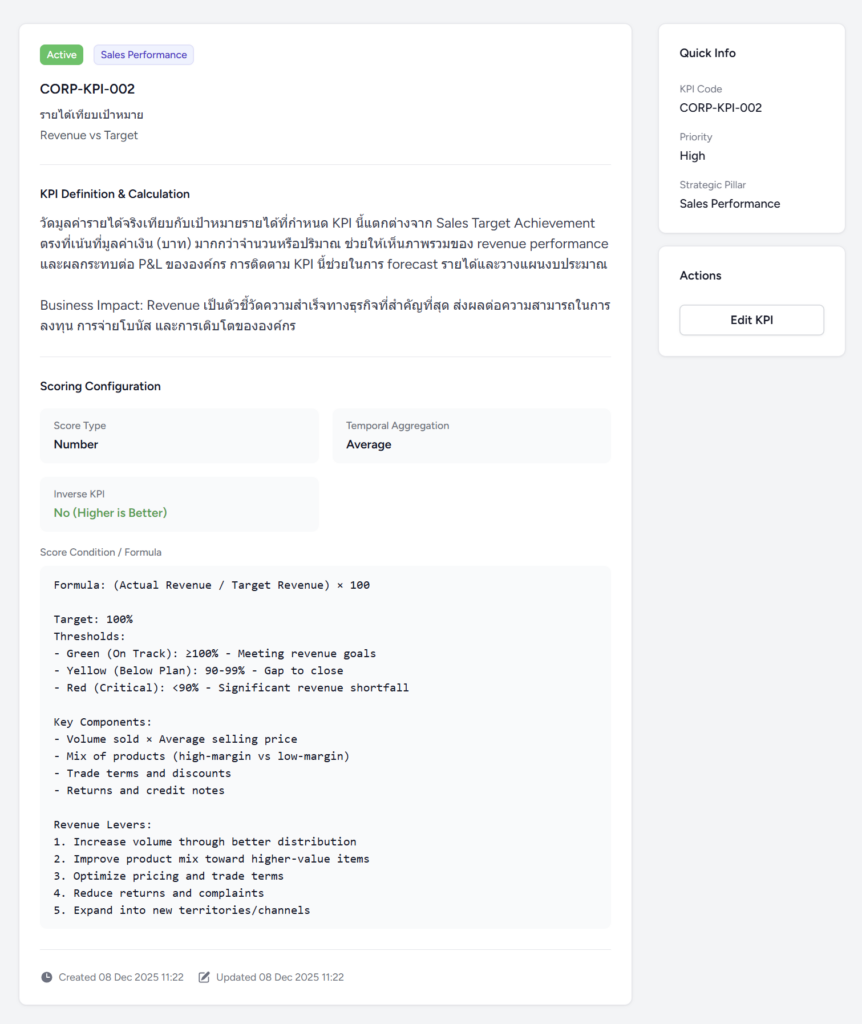Screen dimensions: 862x1024
Task: Click the Temporal Aggregation Average card
Action: pos(471,435)
